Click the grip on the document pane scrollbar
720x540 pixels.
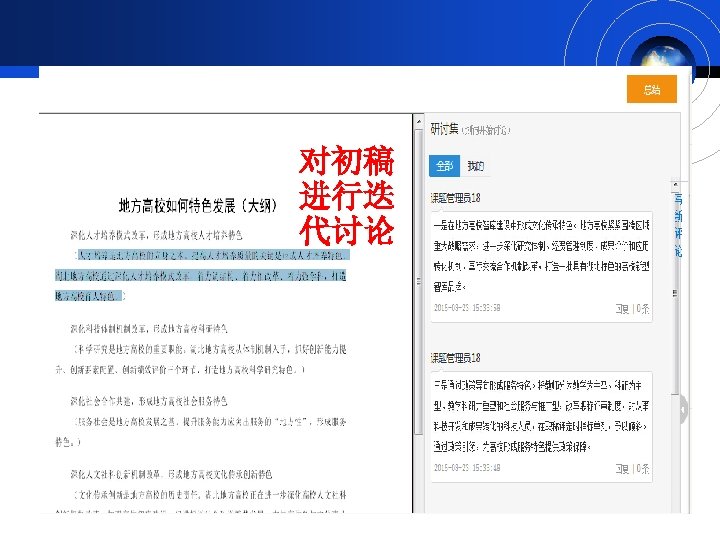coord(418,281)
